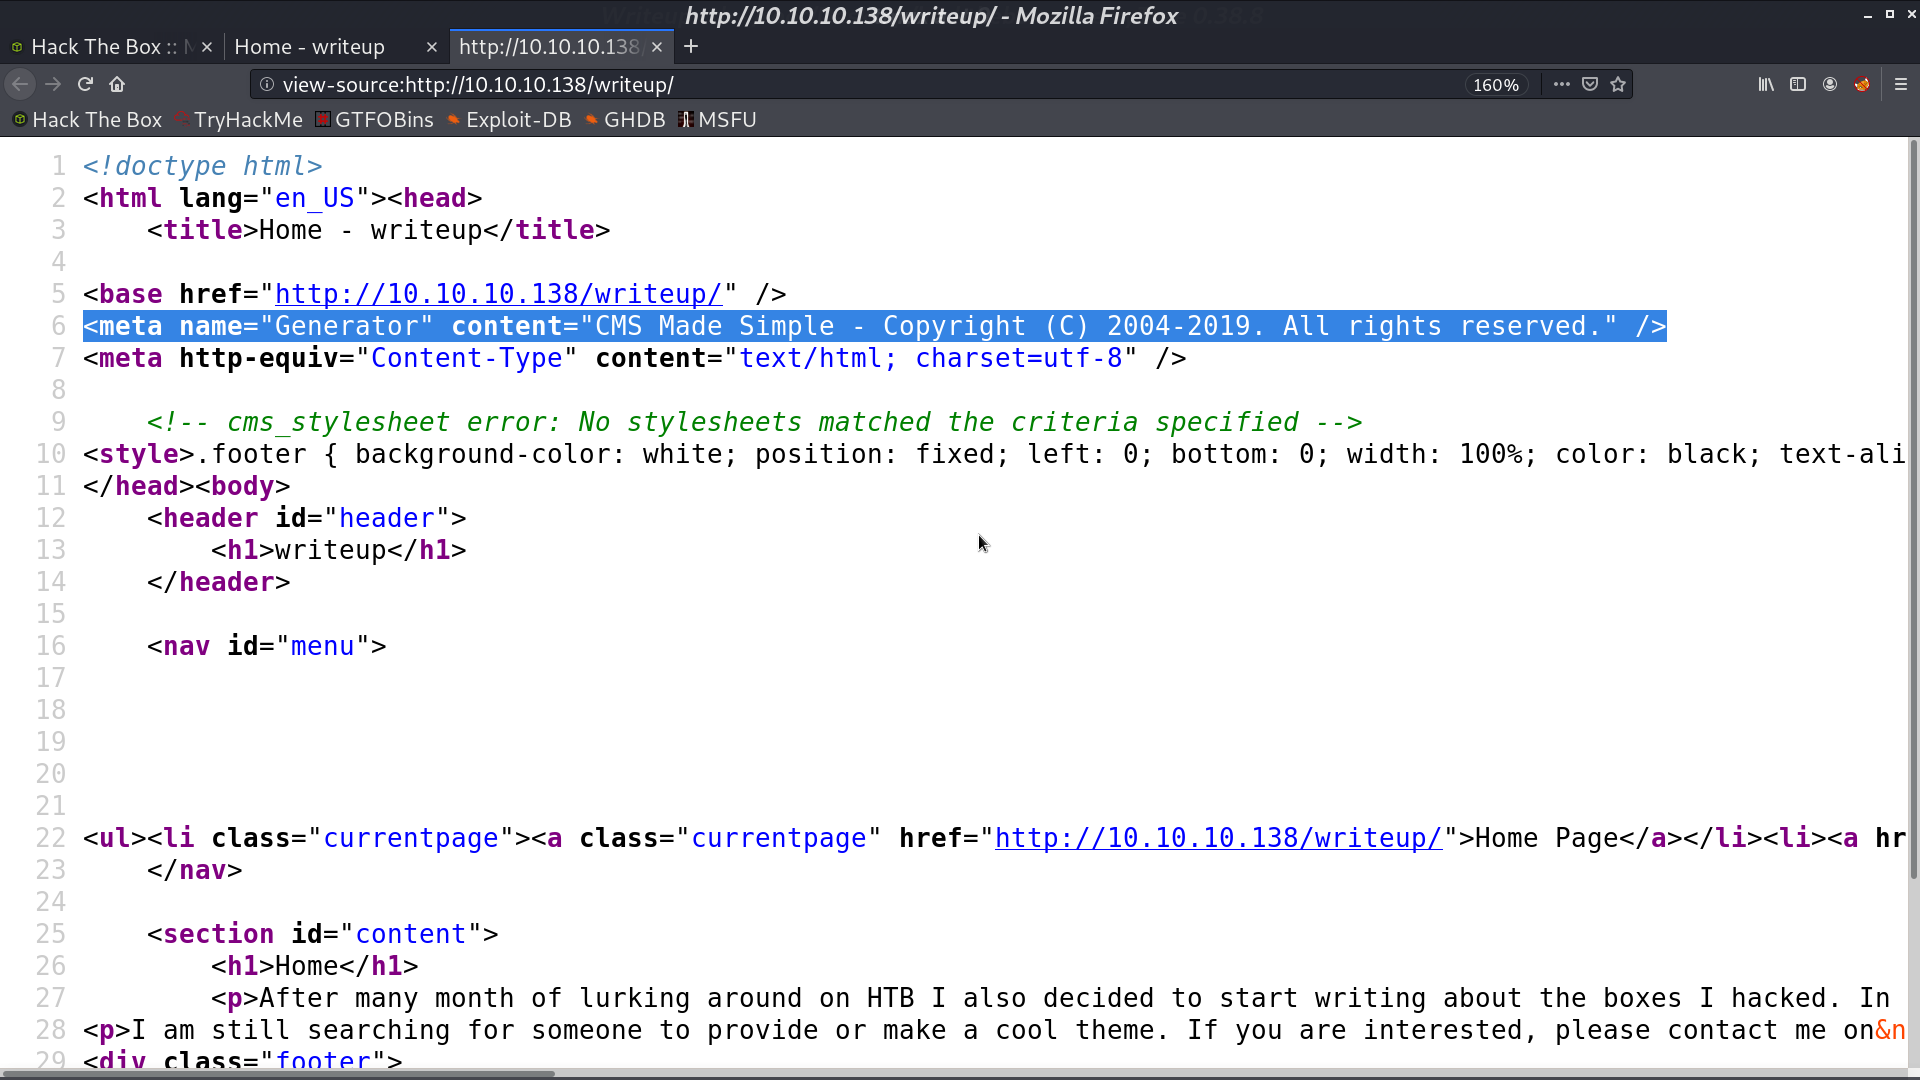
Task: Open GTFOBins bookmark
Action: click(375, 120)
